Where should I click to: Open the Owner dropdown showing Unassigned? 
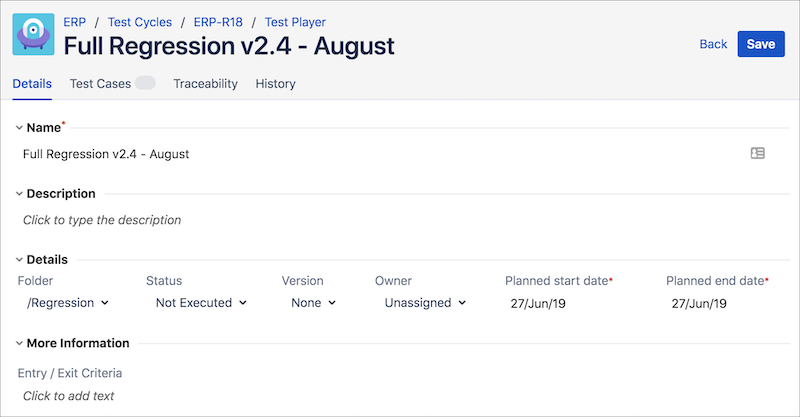(x=425, y=303)
